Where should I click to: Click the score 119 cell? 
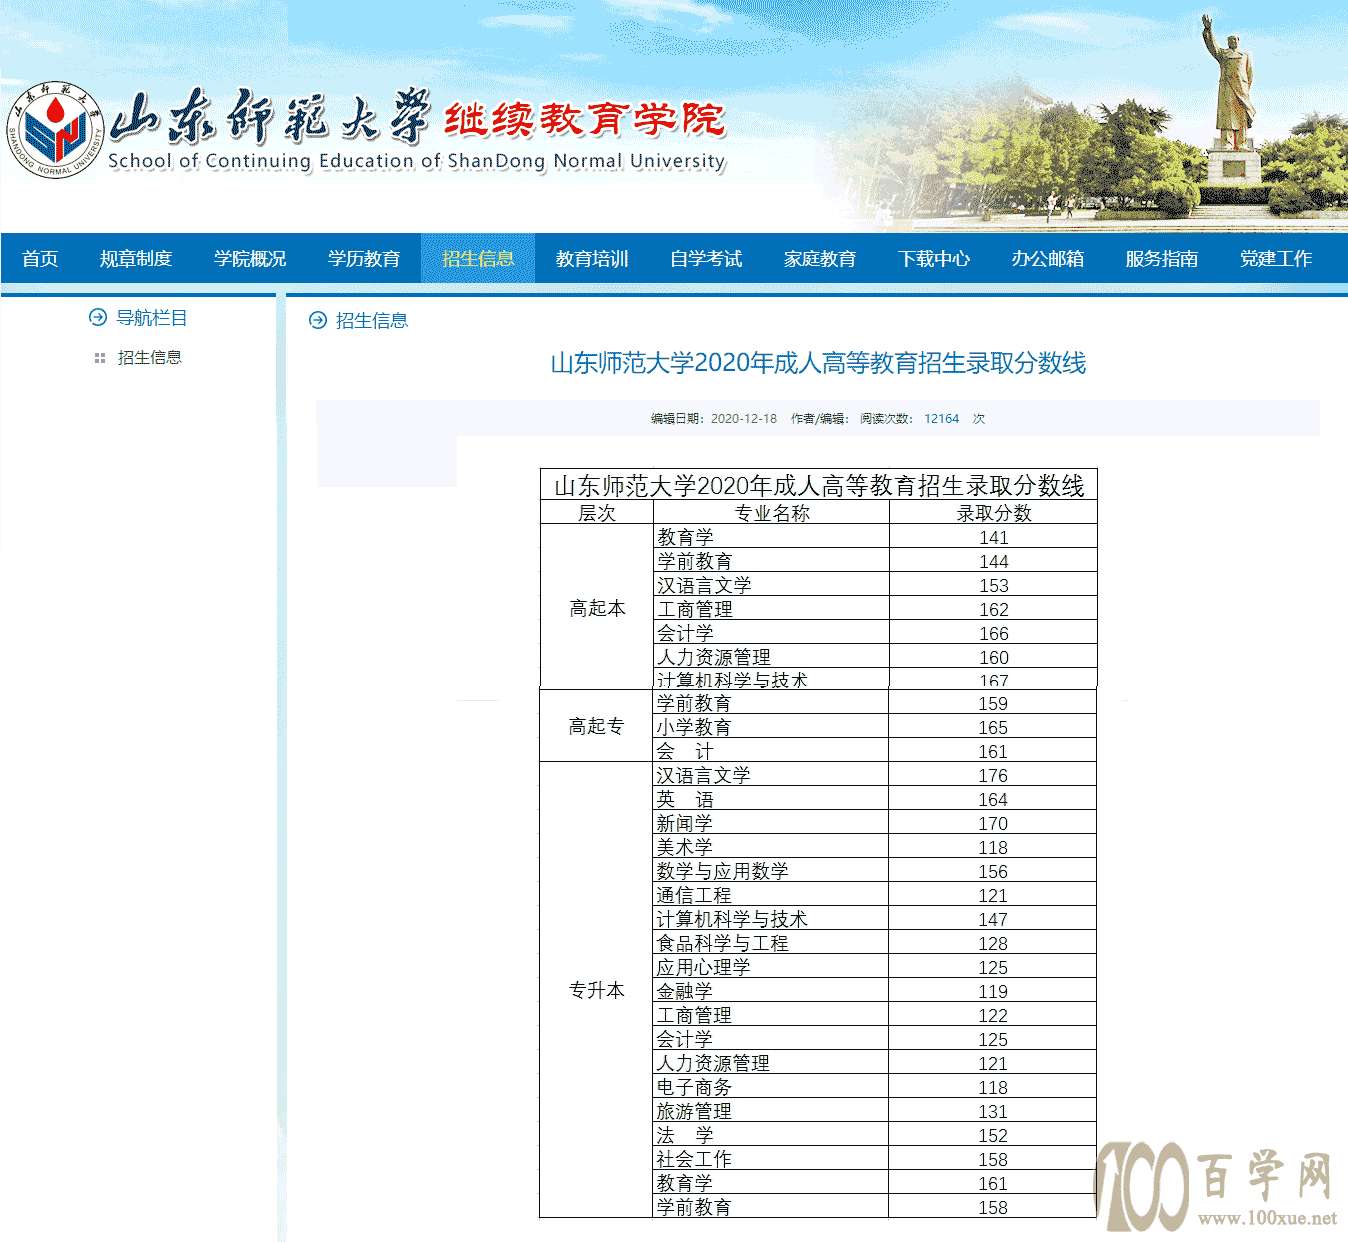tap(993, 991)
